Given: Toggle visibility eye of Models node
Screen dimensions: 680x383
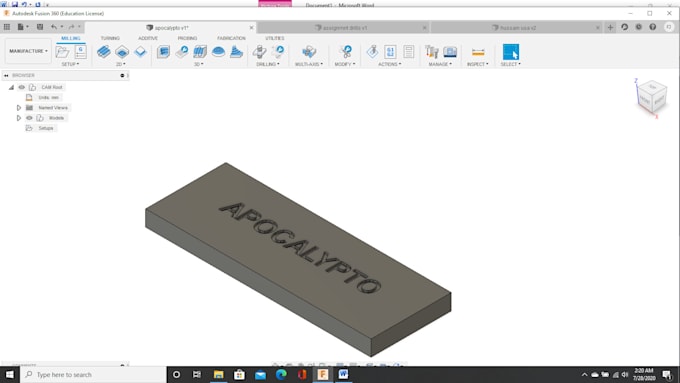Looking at the screenshot, I should click(29, 118).
